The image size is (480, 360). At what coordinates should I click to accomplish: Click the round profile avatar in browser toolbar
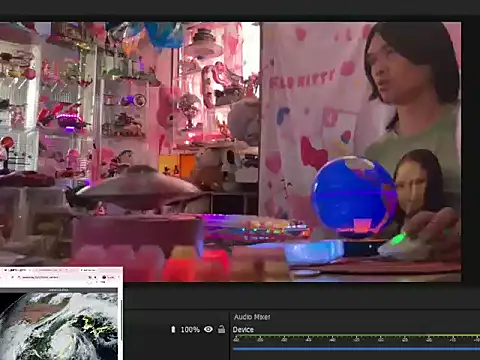tap(104, 277)
